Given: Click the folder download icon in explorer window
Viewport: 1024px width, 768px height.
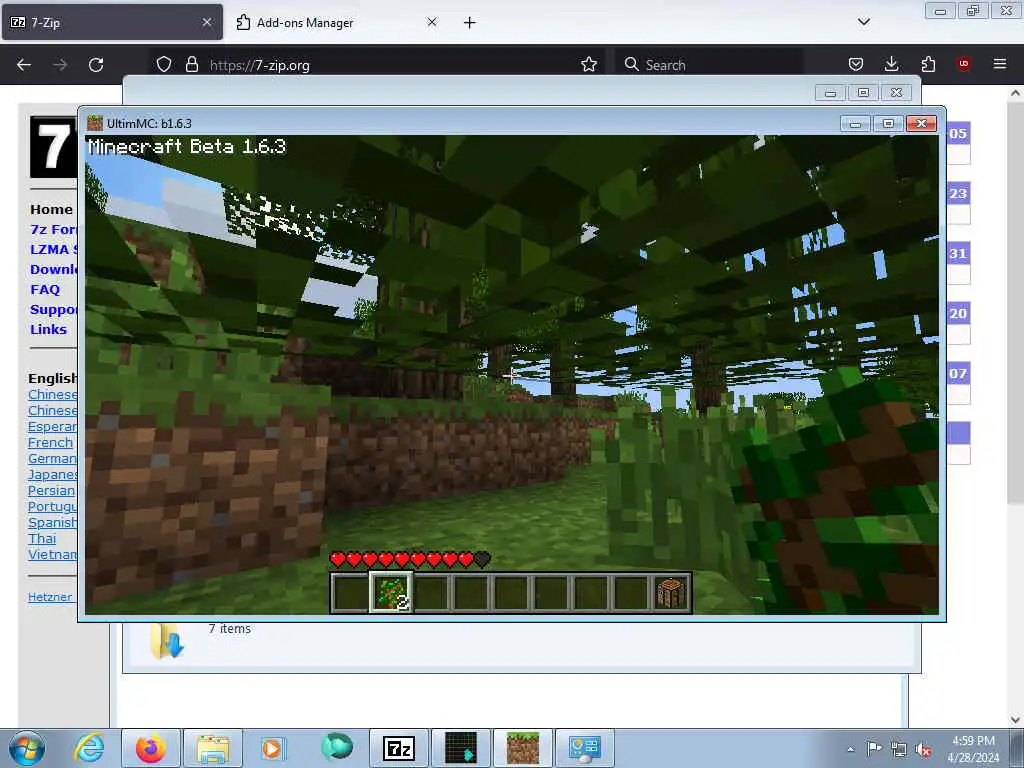Looking at the screenshot, I should click(167, 642).
